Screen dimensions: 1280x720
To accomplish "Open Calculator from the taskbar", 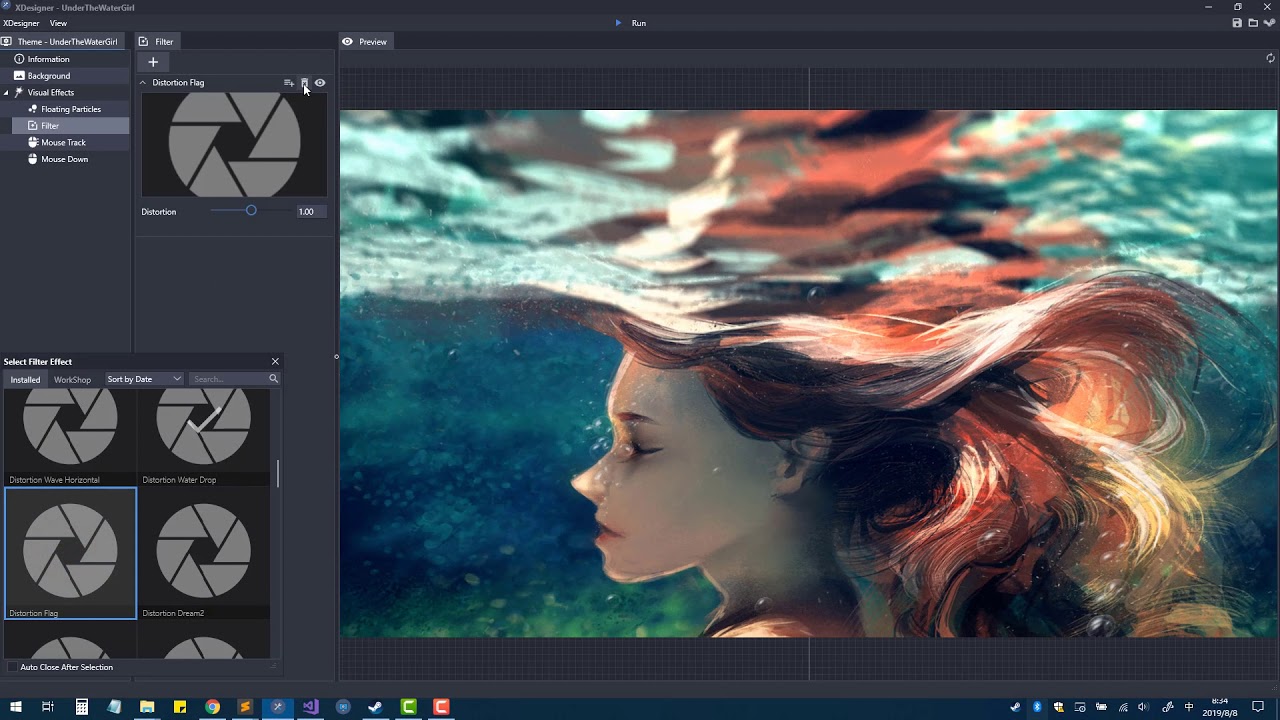I will 81,707.
